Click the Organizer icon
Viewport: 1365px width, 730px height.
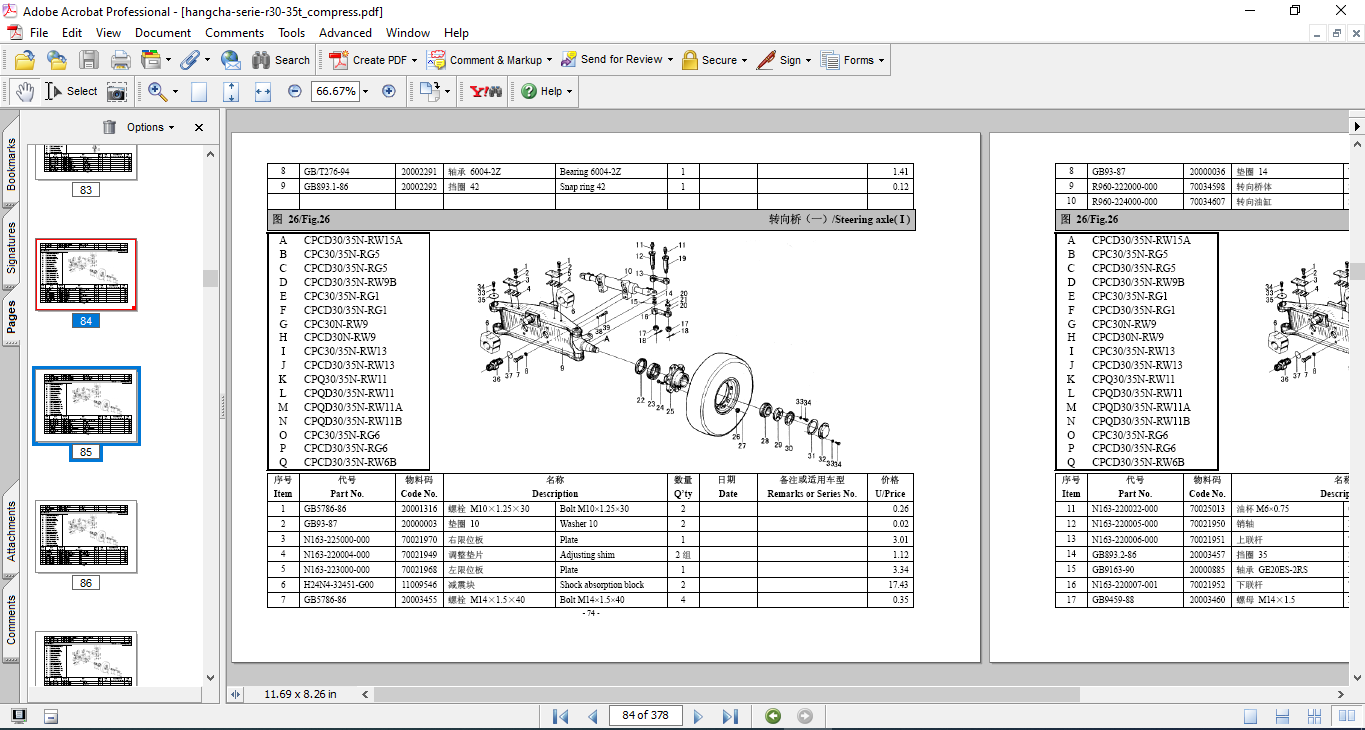pos(151,60)
